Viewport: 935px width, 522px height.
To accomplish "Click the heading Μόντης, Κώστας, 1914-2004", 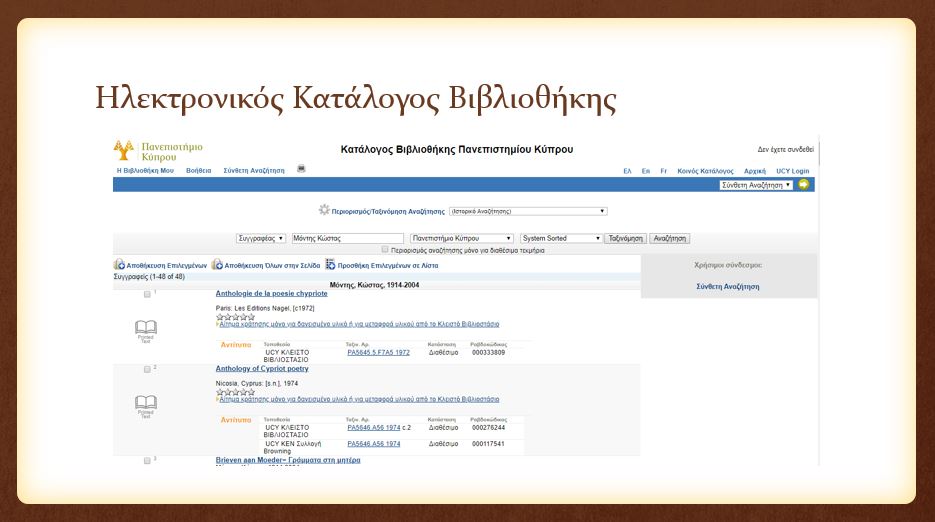I will (374, 285).
